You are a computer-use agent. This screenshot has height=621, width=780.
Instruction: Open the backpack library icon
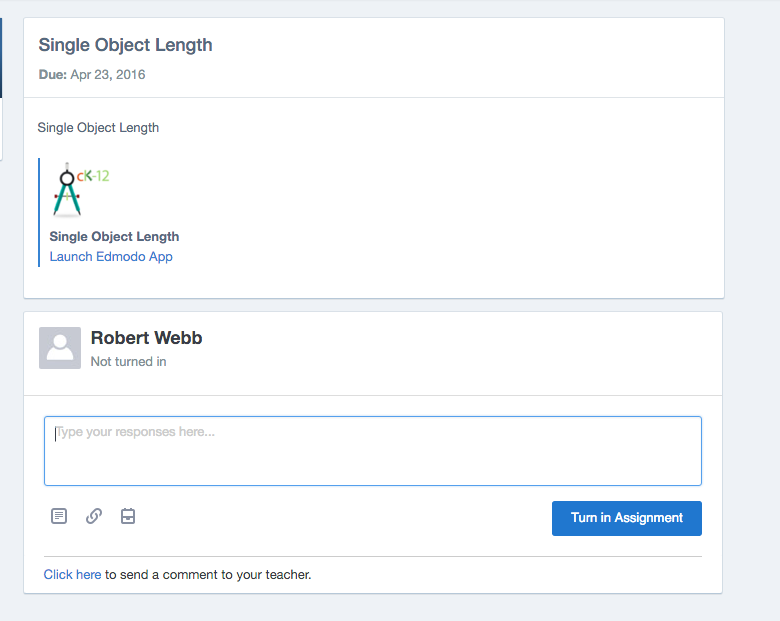[128, 516]
